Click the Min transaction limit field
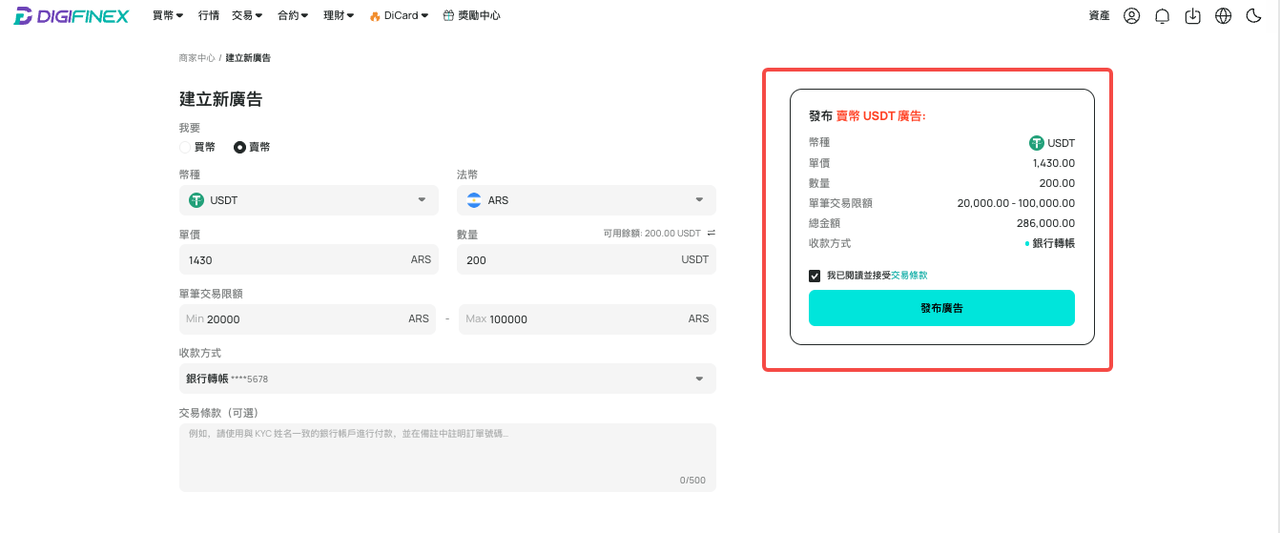This screenshot has width=1280, height=533. (308, 319)
